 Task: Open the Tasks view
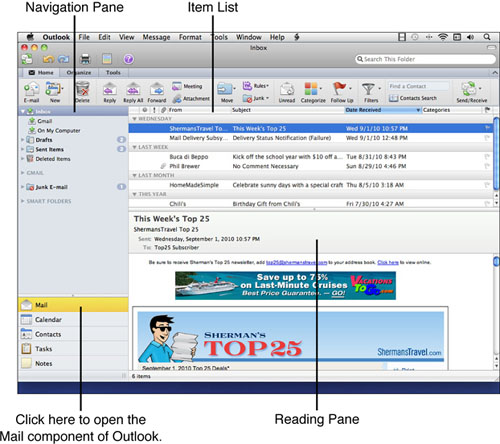click(73, 349)
